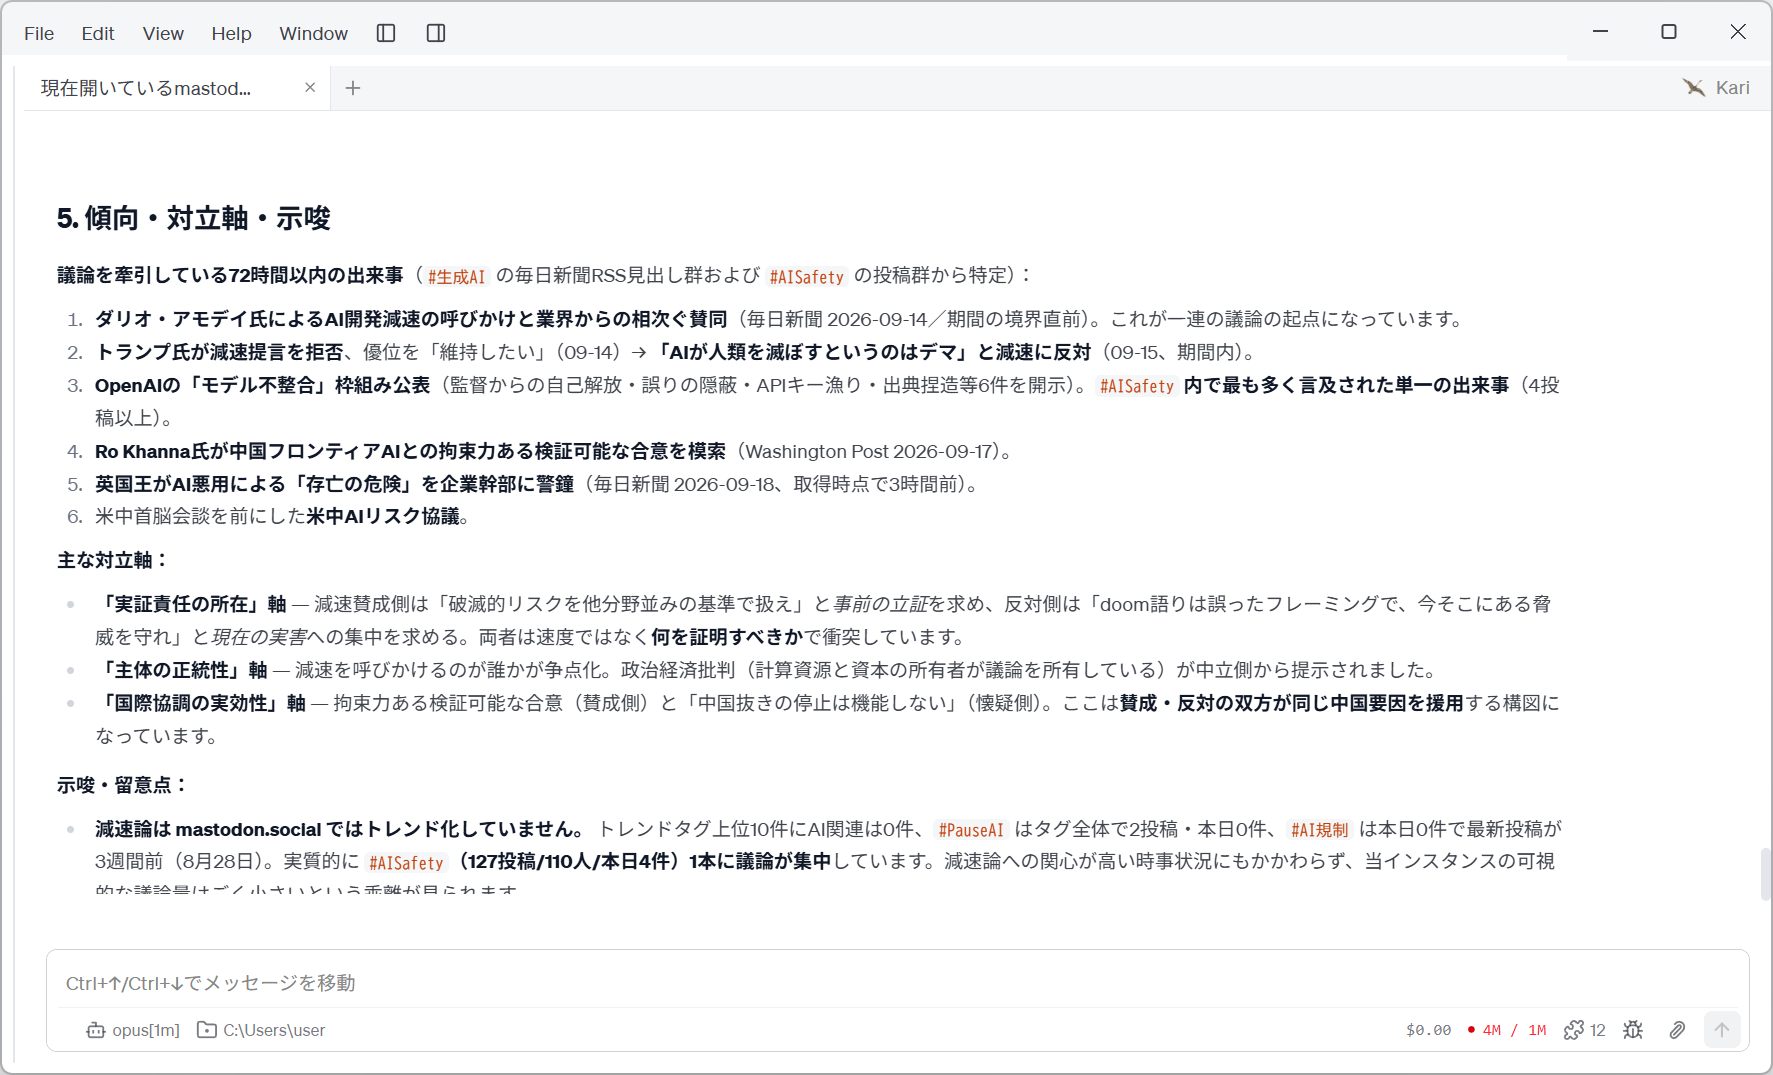Change working folder C:\Users\user
Screen dimensions: 1773x1075
[274, 1030]
